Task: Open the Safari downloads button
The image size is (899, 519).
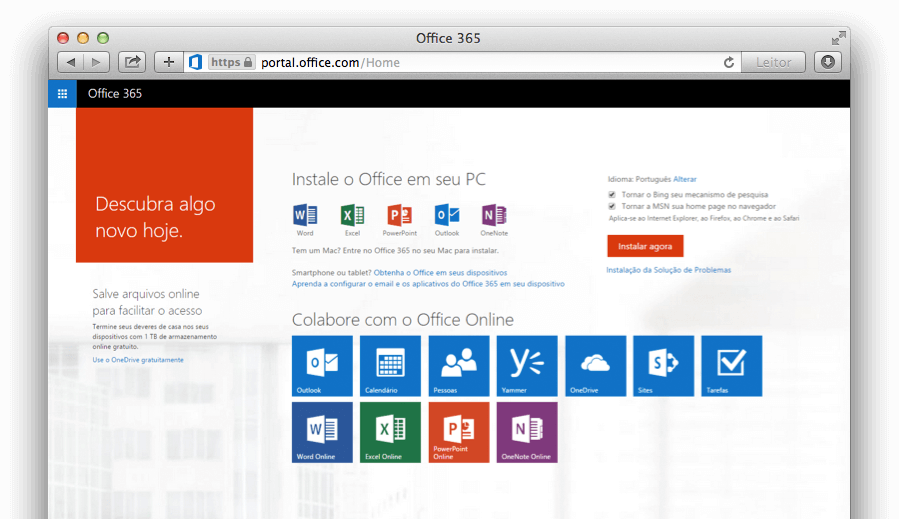Action: 827,62
